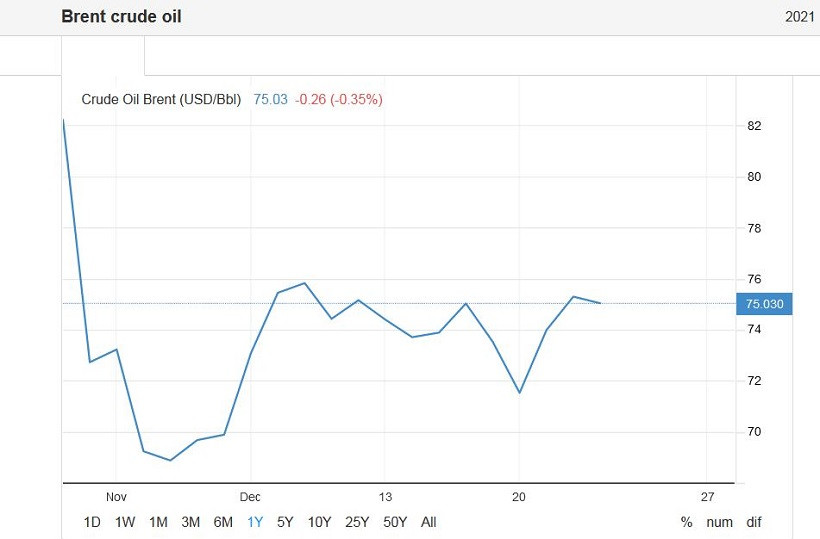Image resolution: width=820 pixels, height=539 pixels.
Task: Select the active 1Y range
Action: click(255, 522)
